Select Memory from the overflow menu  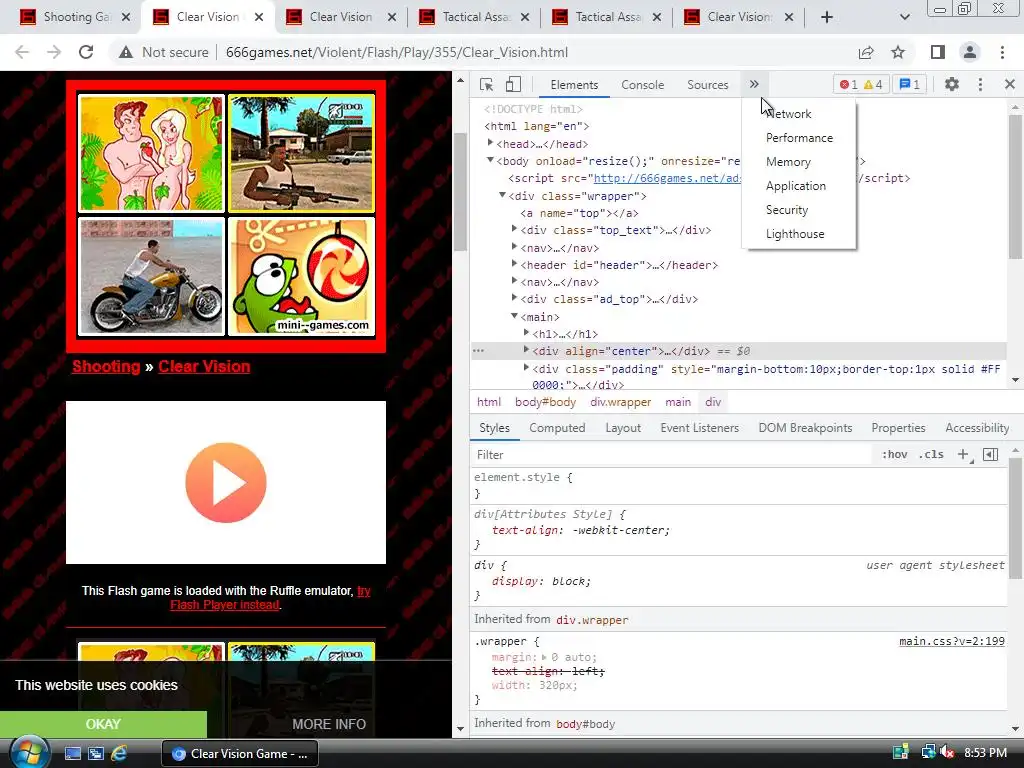[x=788, y=162]
